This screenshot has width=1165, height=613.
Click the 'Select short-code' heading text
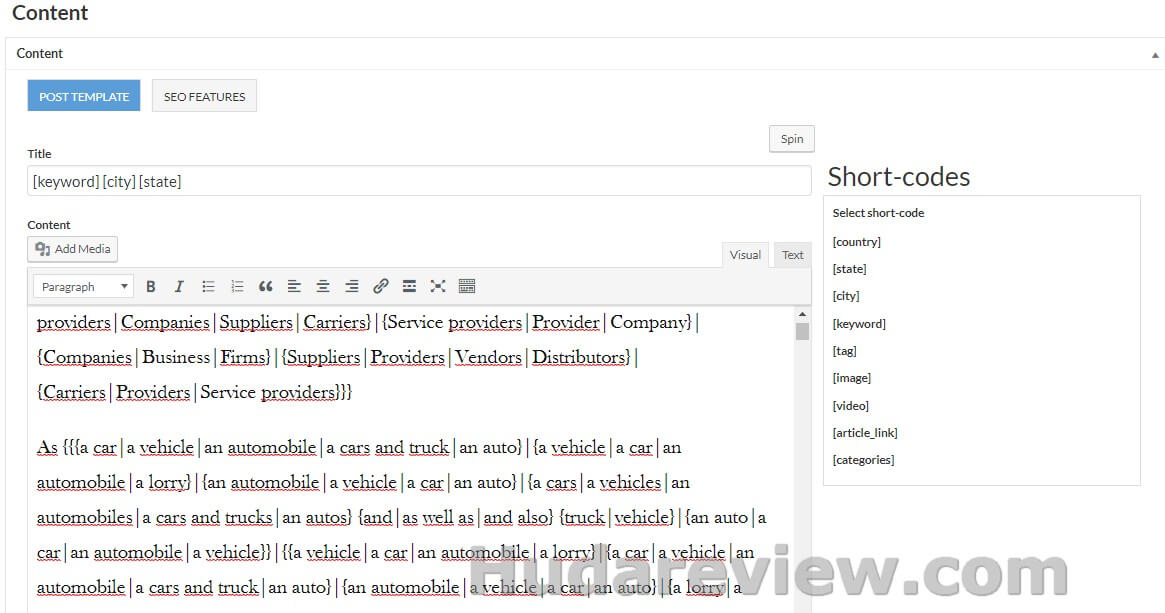878,213
